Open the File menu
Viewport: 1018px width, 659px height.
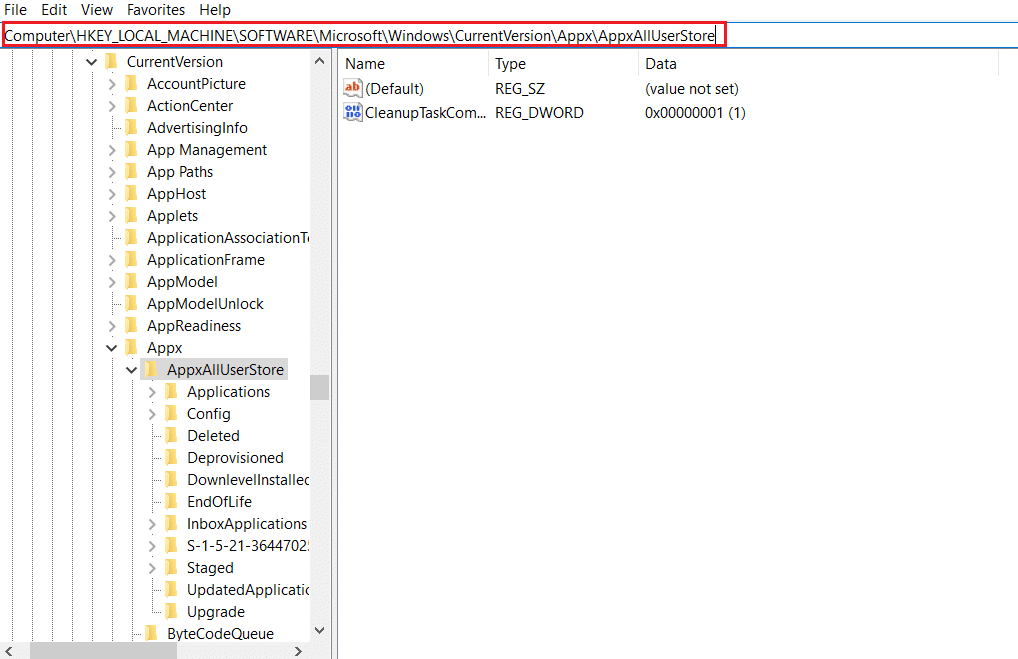point(16,10)
